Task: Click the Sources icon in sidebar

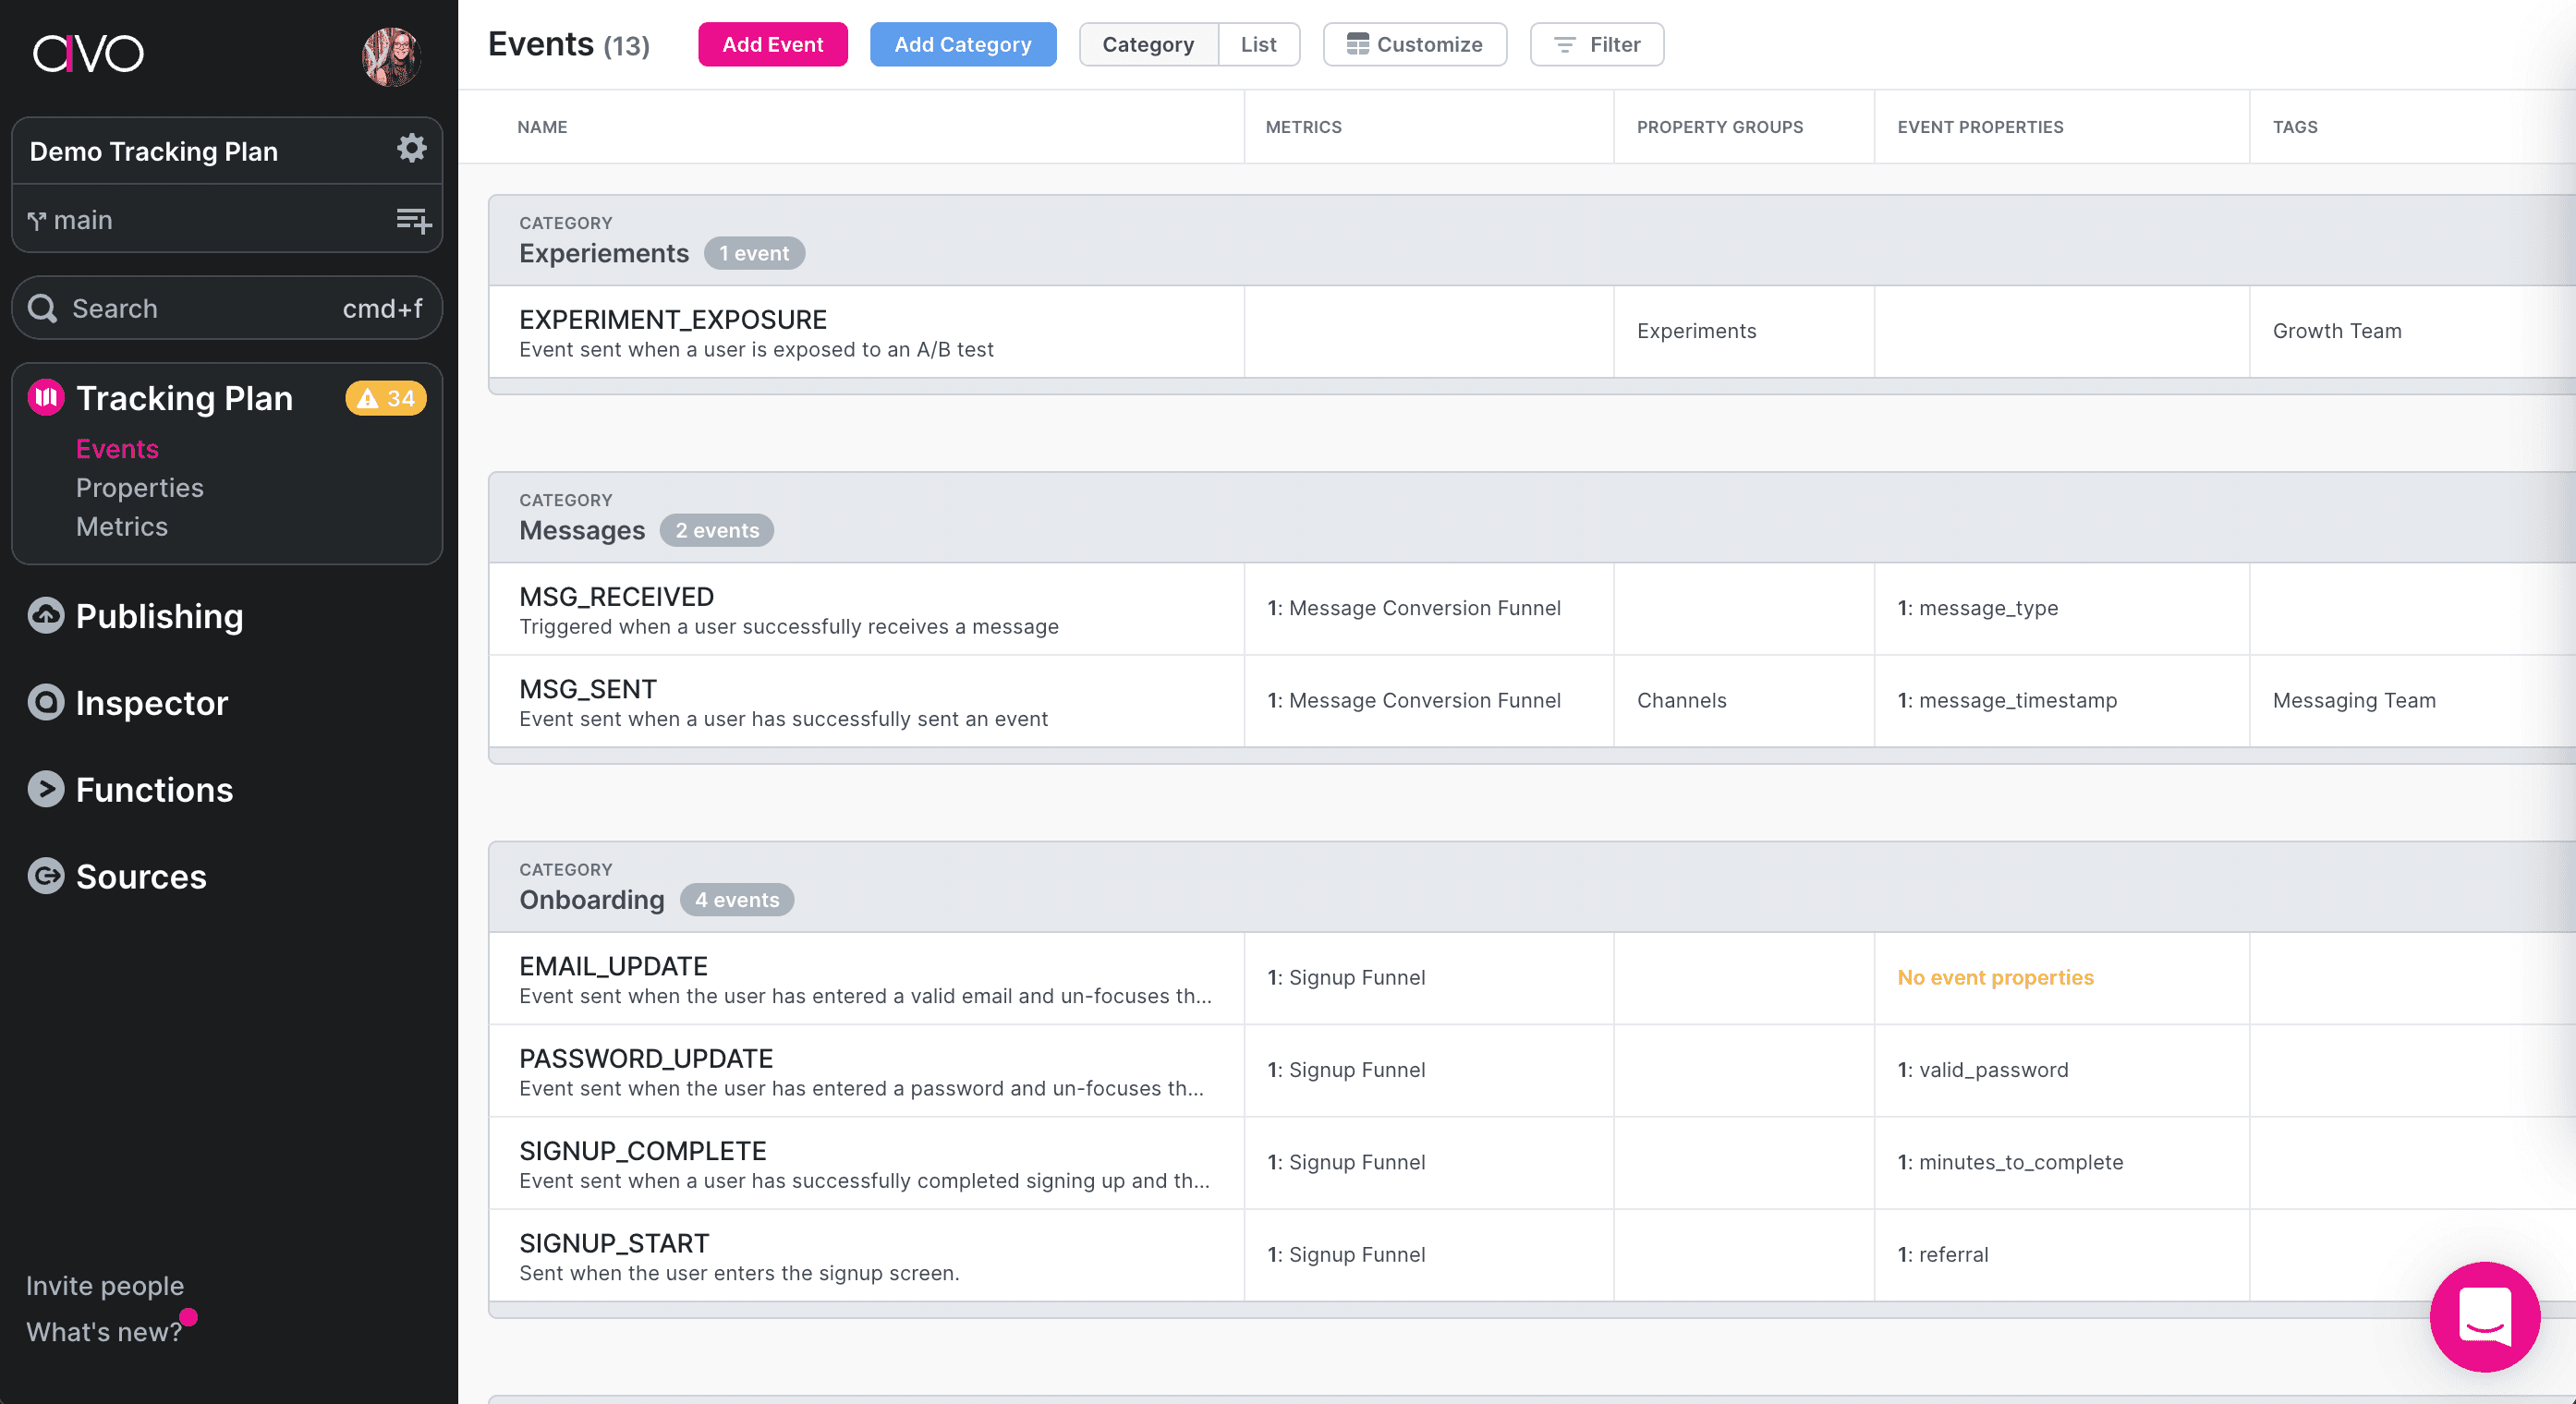Action: coord(45,875)
